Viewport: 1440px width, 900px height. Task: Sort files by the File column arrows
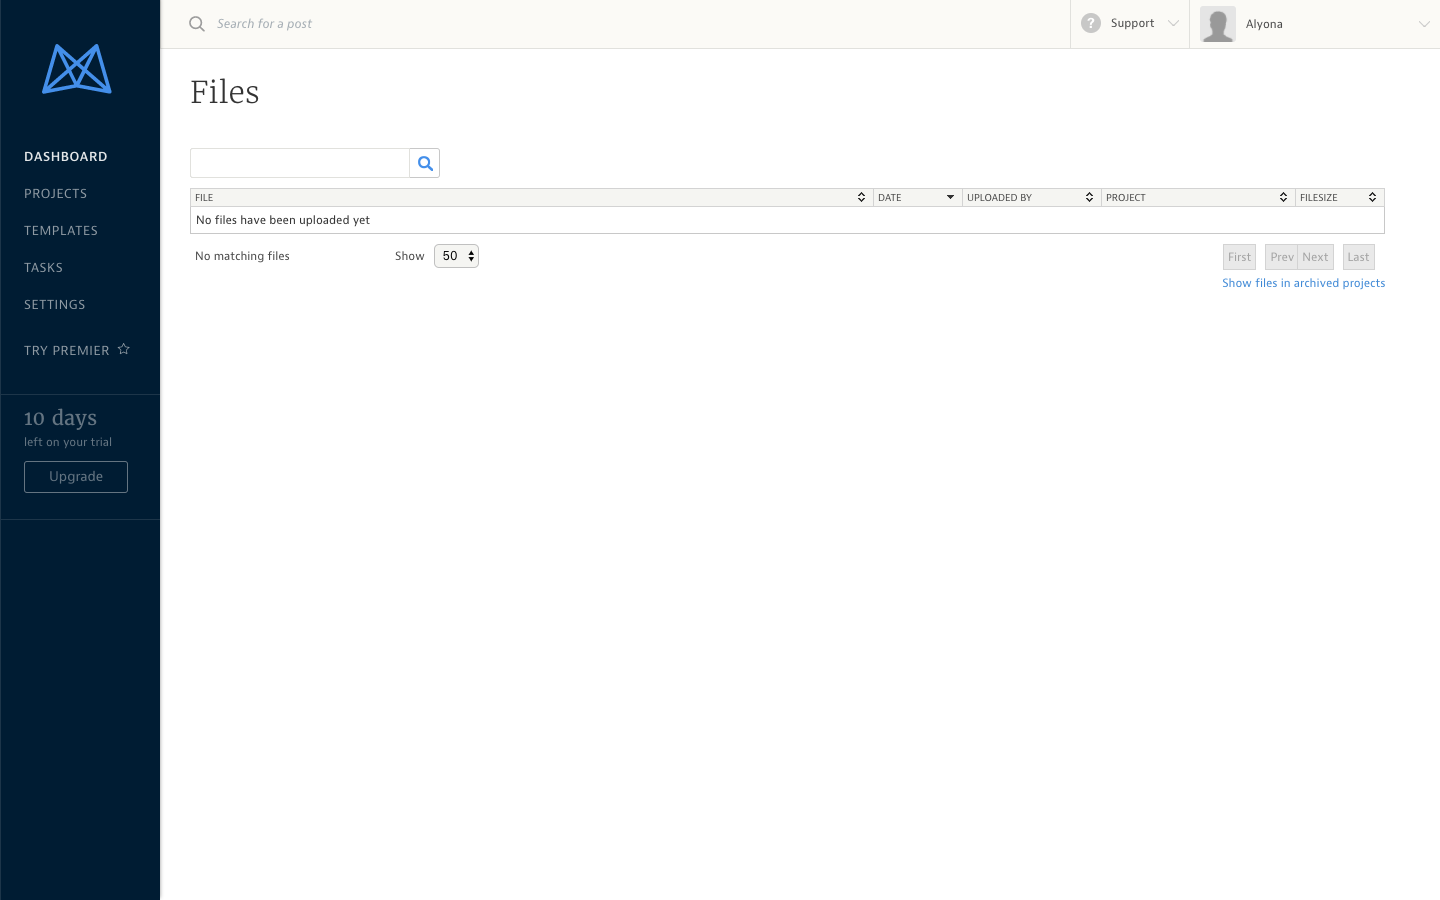point(861,198)
